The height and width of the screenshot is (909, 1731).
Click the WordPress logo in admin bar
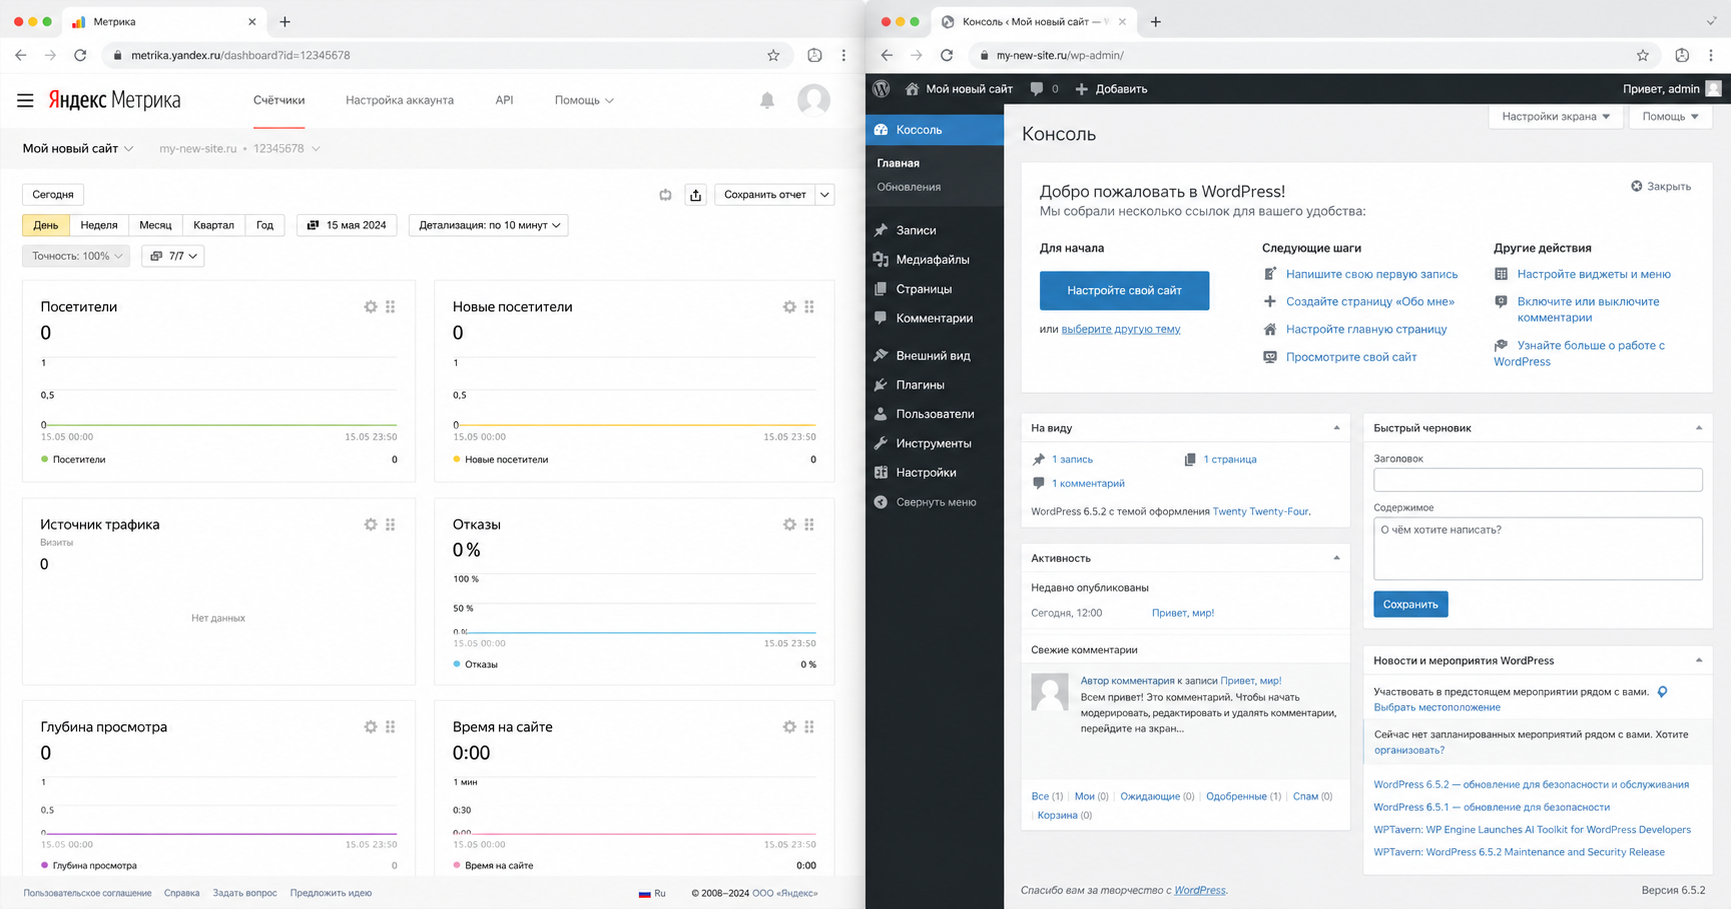881,89
